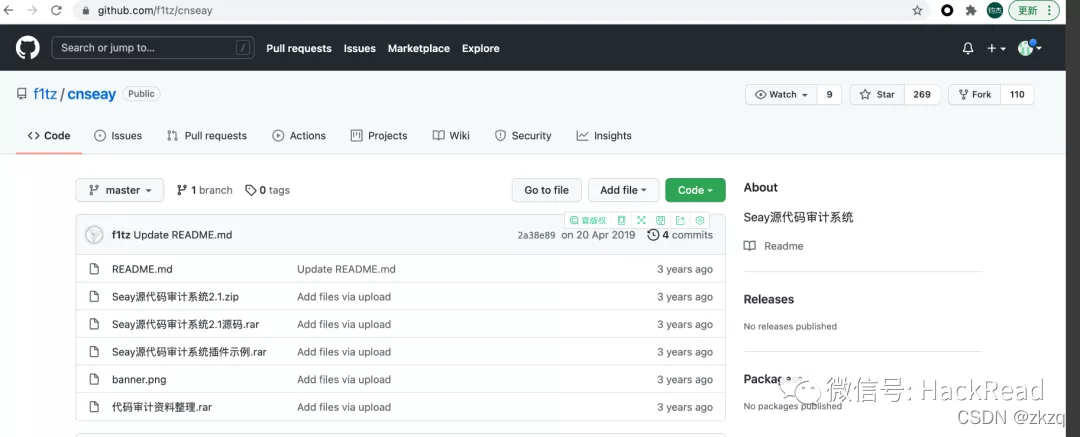
Task: Open the Add file dropdown
Action: pyautogui.click(x=623, y=190)
